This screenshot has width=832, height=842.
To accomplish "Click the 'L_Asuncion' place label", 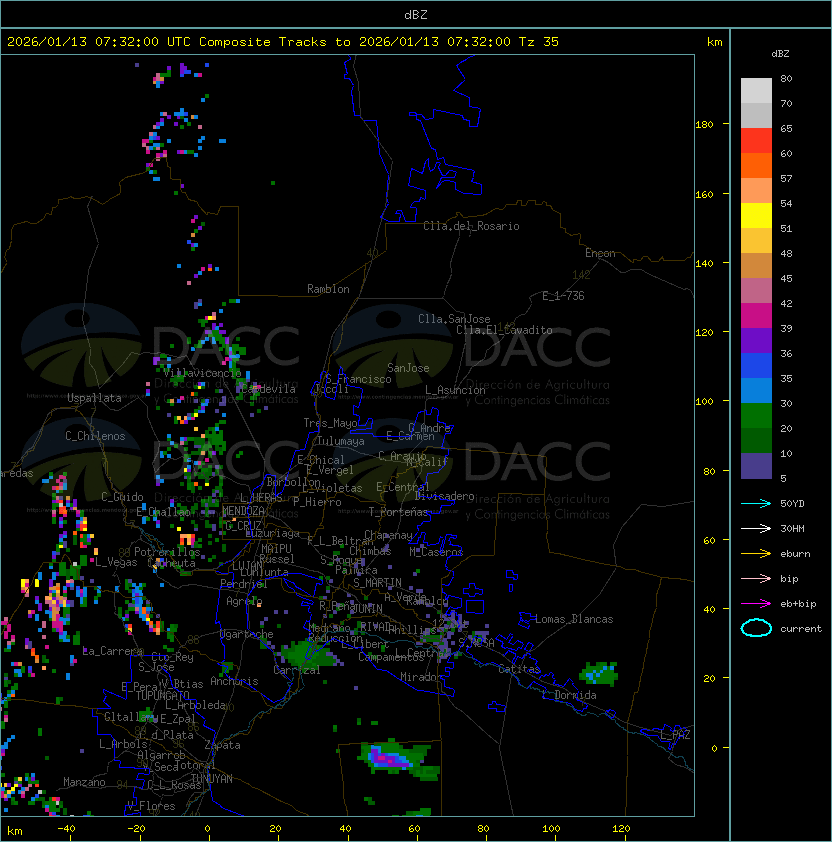I will [455, 390].
